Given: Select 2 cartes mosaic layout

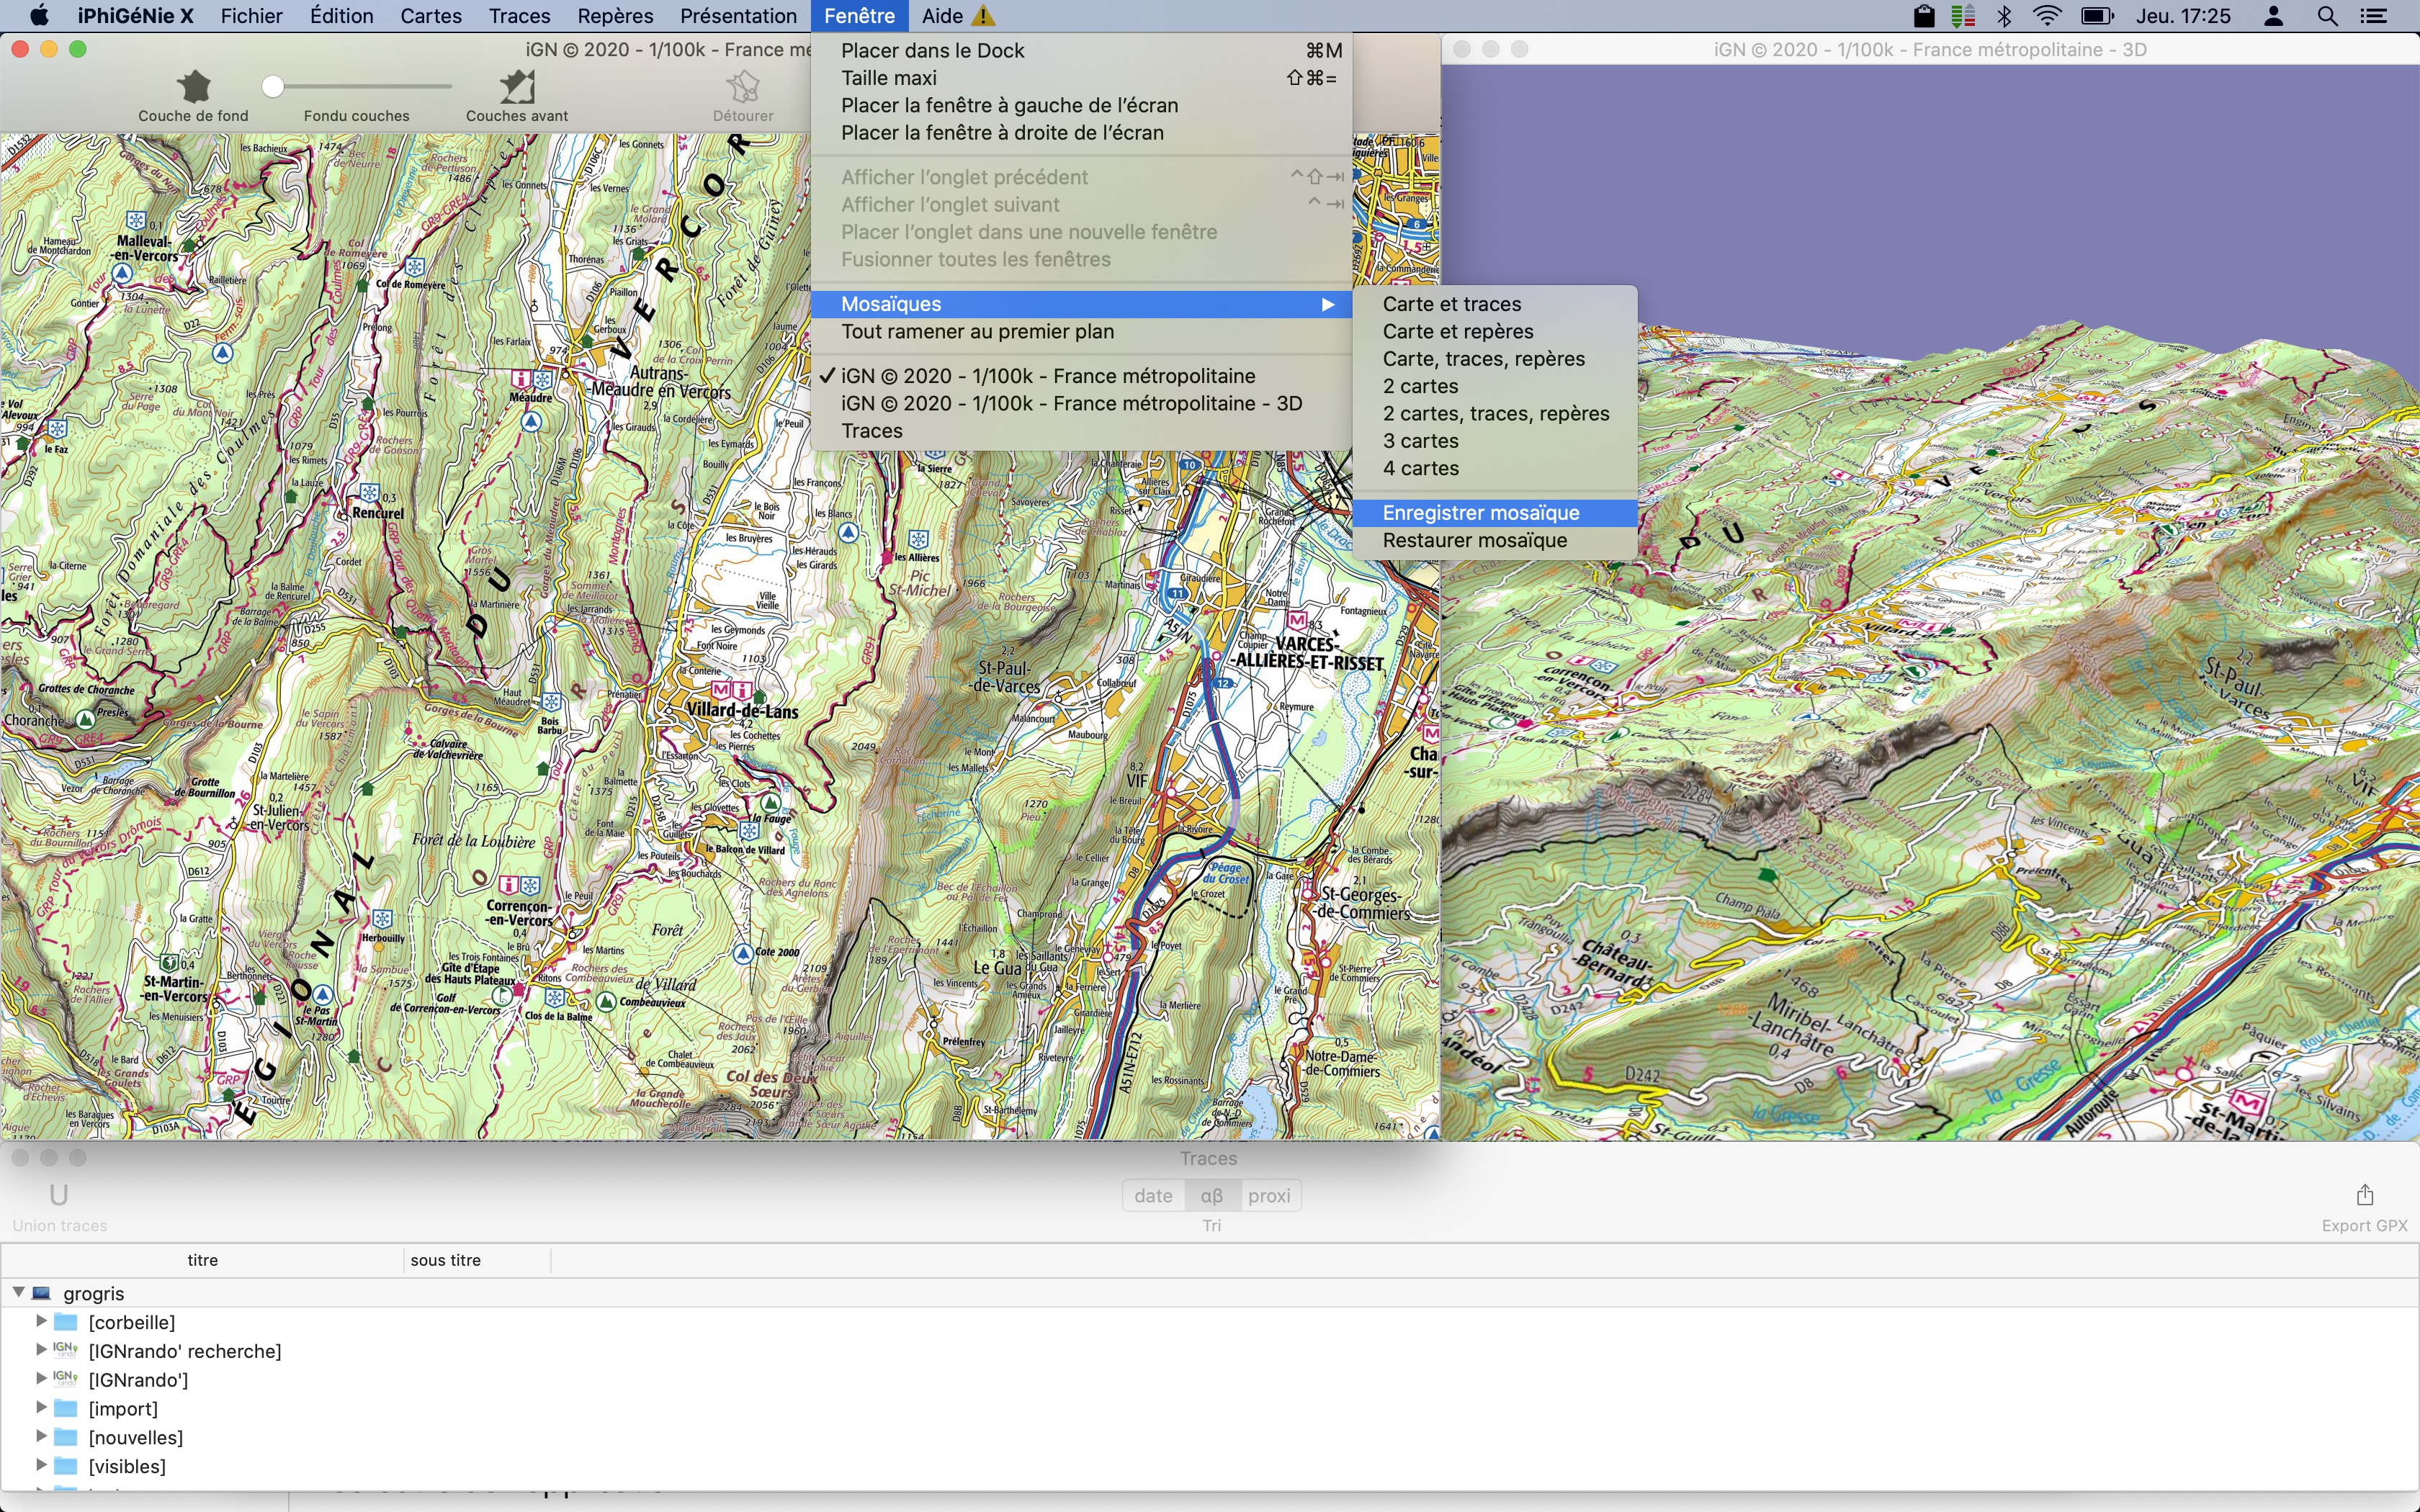Looking at the screenshot, I should pos(1495,386).
